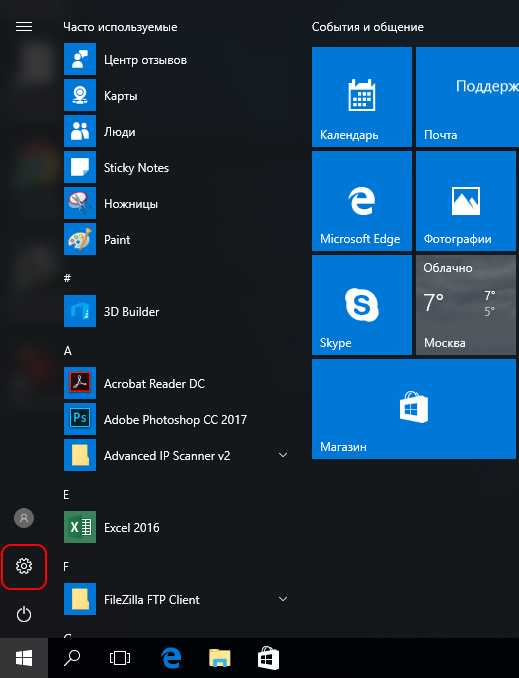Click the Sticky Notes label
Screen dimensions: 519x678
coord(136,167)
